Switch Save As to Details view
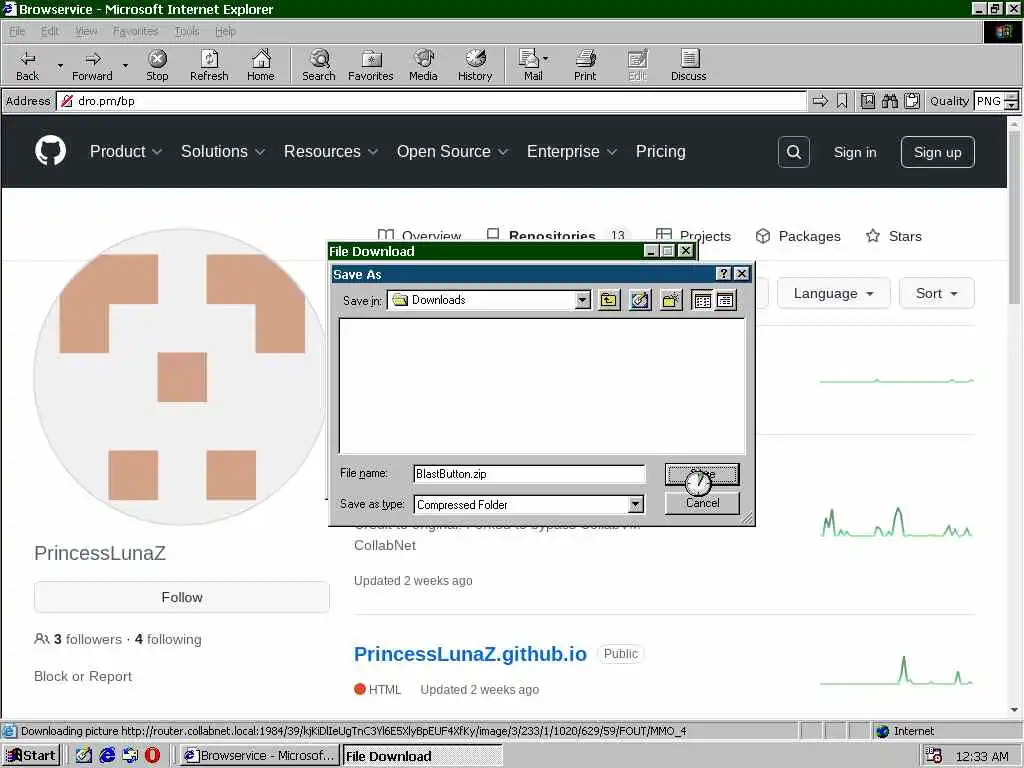 point(725,300)
